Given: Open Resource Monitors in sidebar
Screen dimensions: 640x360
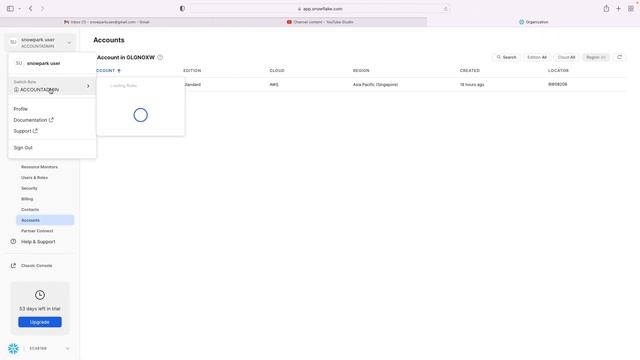Looking at the screenshot, I should (39, 167).
